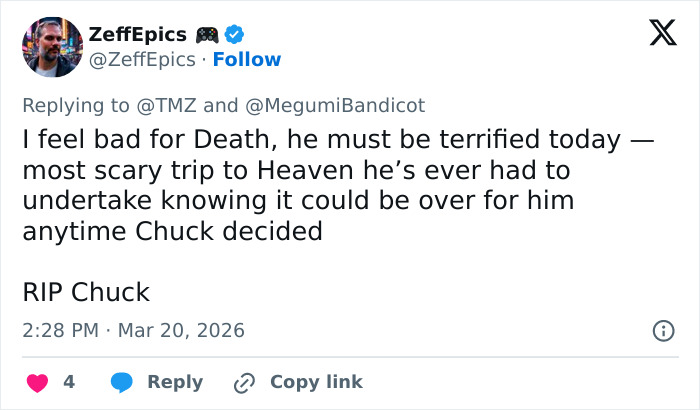Open the ZeffEpics profile picture
The width and height of the screenshot is (700, 410).
pos(52,47)
